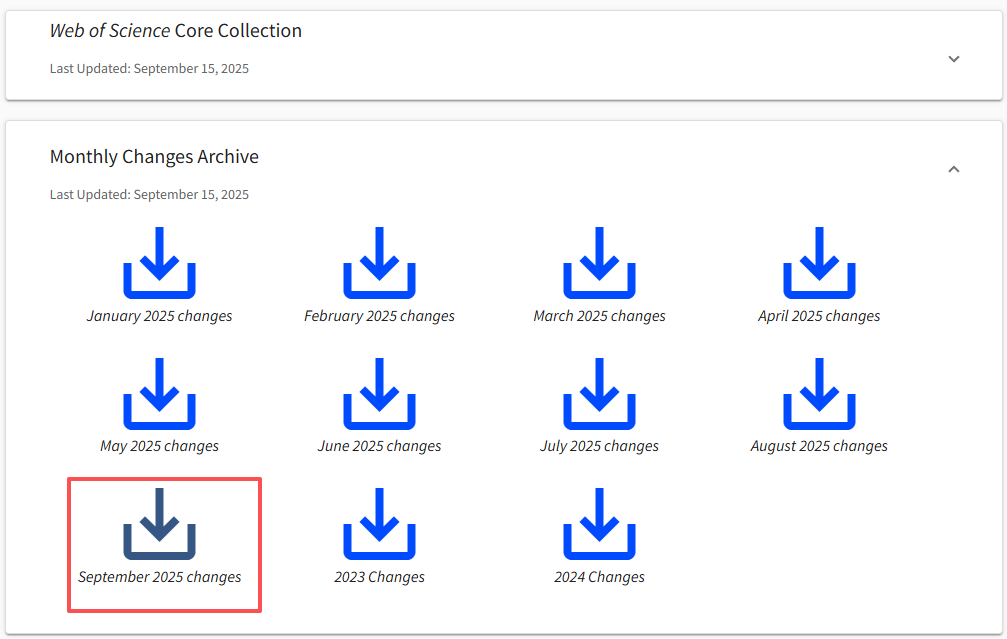Click the "2024 Changes" text label

(x=599, y=577)
